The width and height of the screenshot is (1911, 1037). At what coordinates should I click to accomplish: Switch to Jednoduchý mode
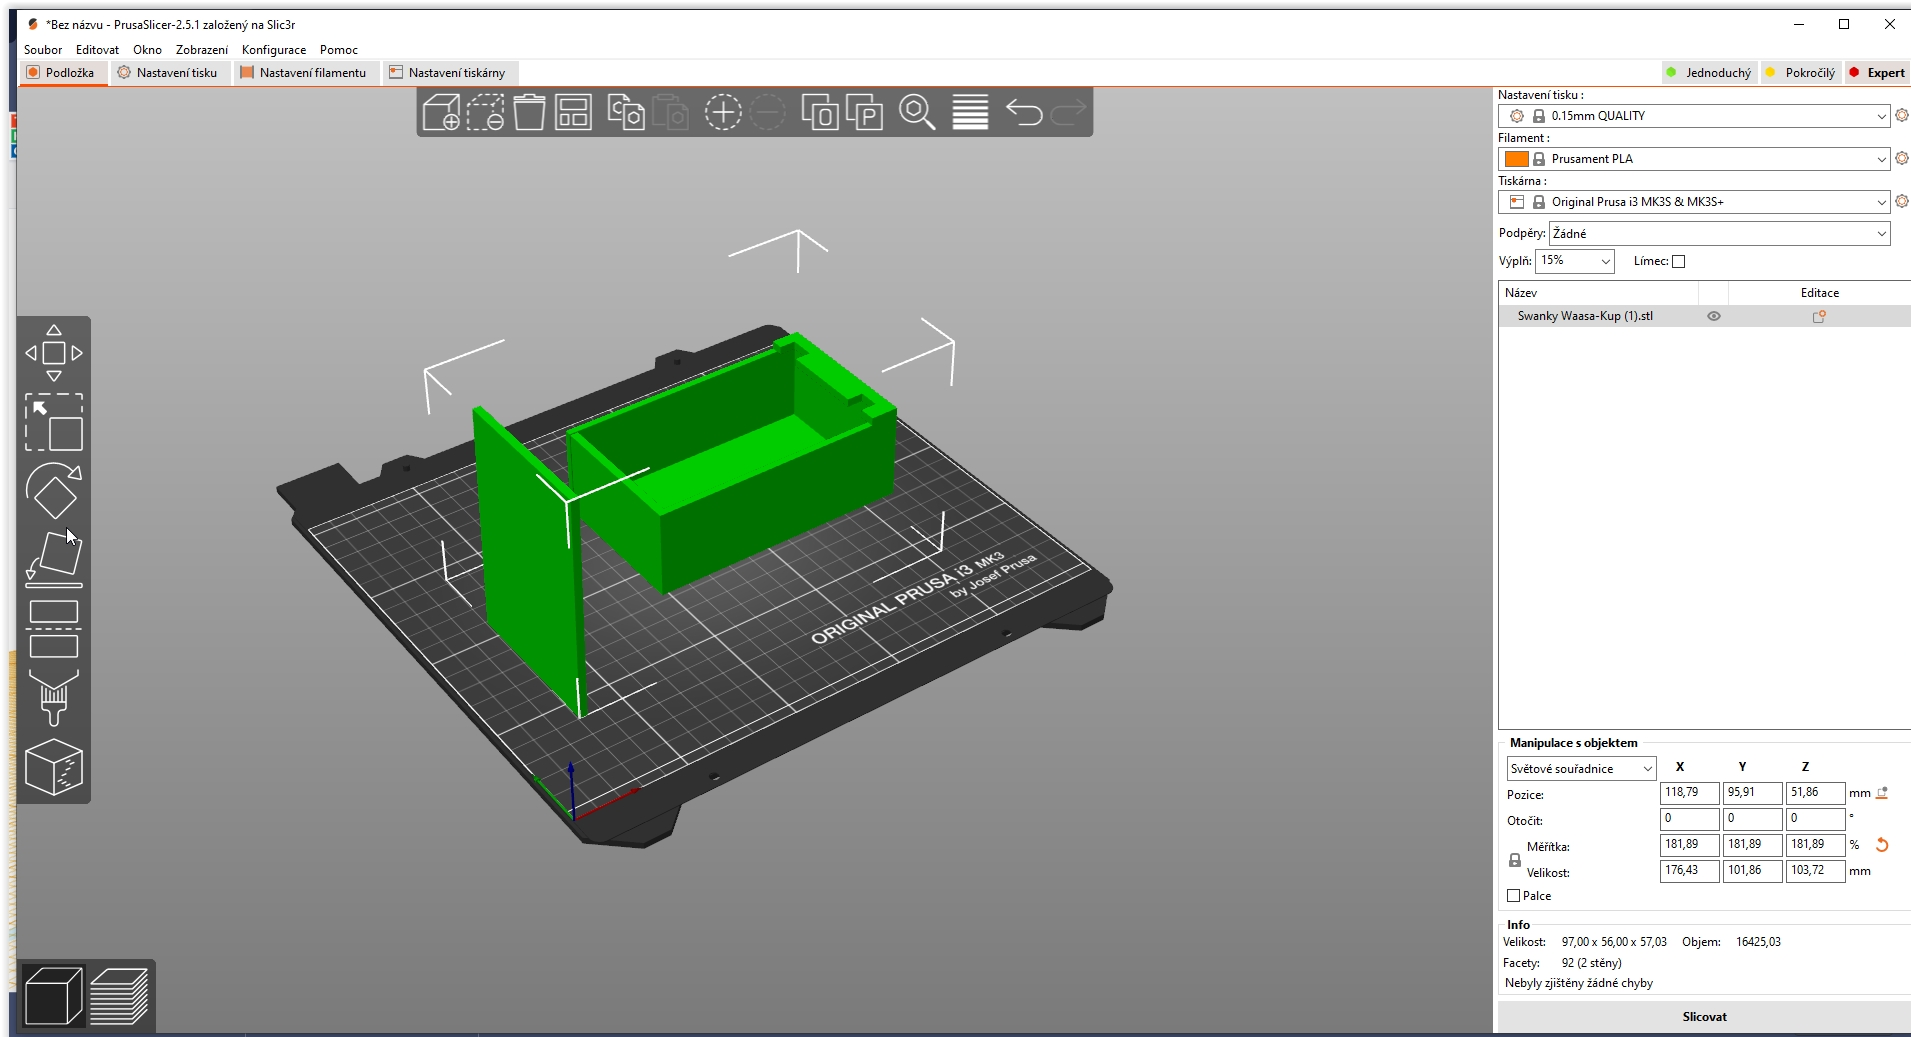coord(1709,73)
